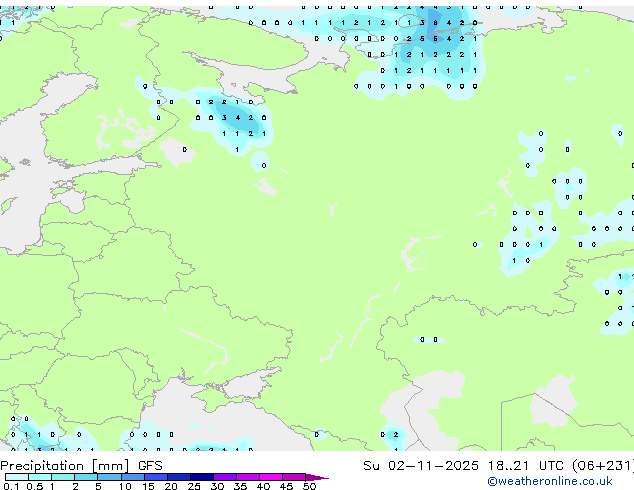Viewport: 634px width, 490px height.
Task: Select the 'Su 02-11-2025 18..21 UTC' timestamp
Action: 463,466
